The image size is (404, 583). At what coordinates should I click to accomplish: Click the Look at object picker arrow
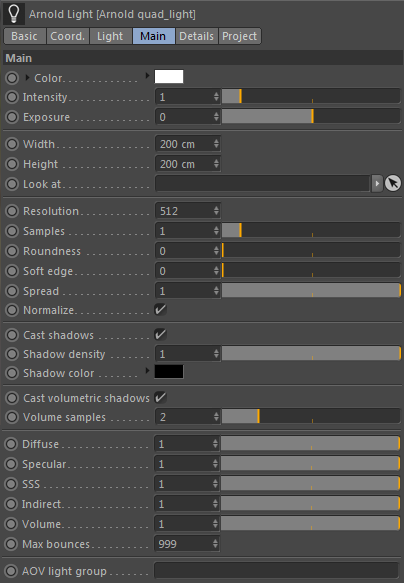(392, 183)
